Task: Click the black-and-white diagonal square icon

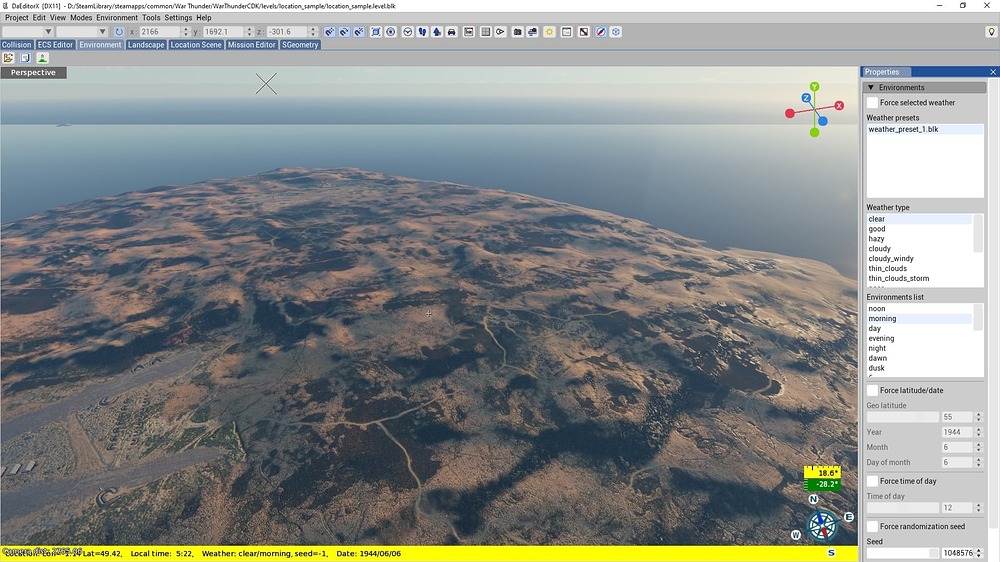Action: [584, 31]
